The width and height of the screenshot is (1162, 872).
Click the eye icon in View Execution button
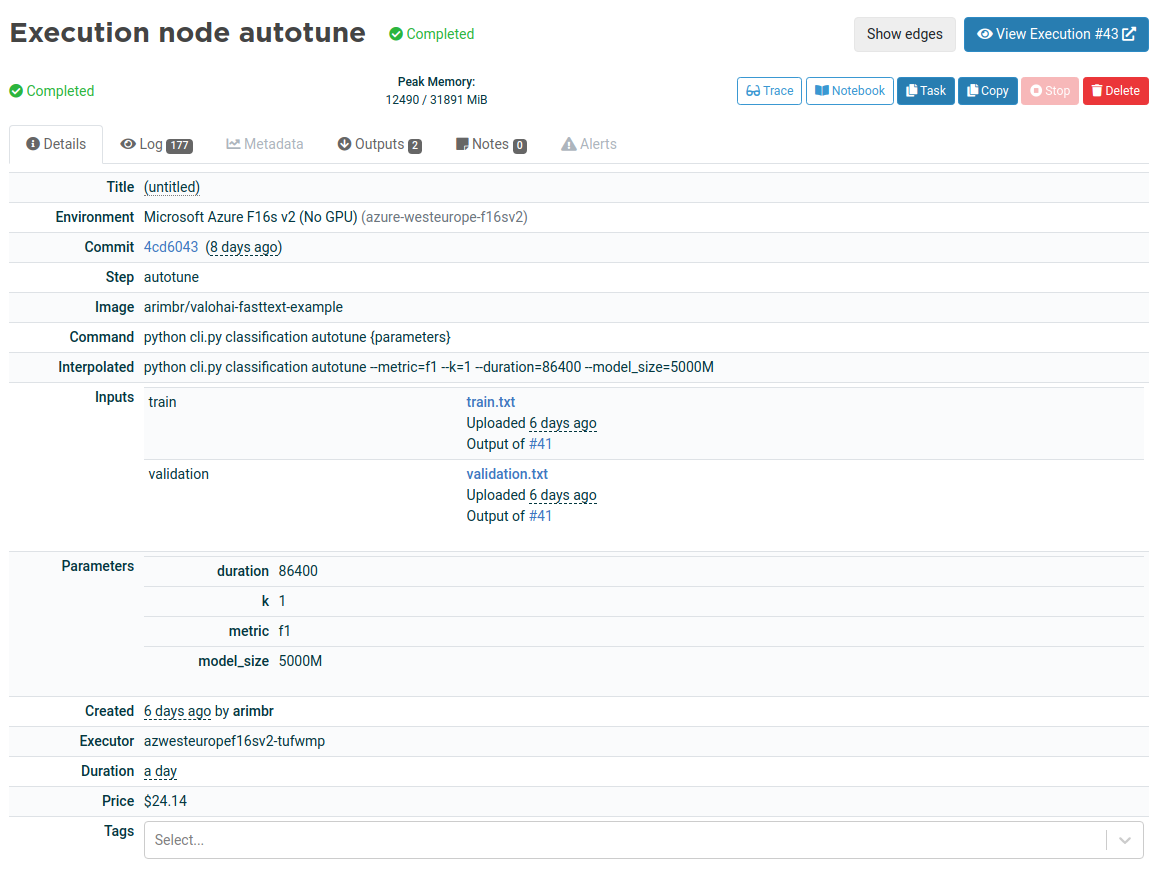click(984, 34)
